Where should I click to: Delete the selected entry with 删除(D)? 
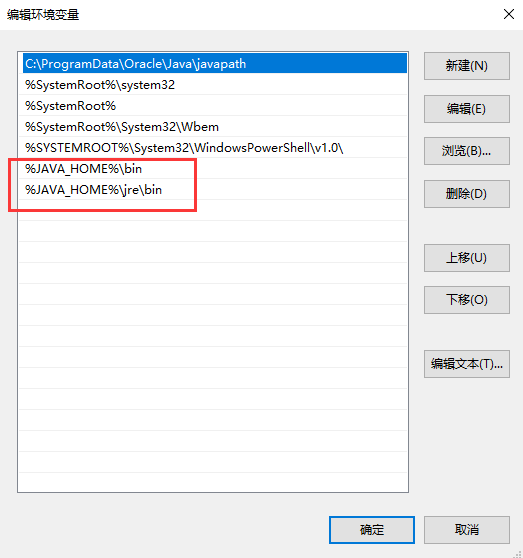coord(466,194)
